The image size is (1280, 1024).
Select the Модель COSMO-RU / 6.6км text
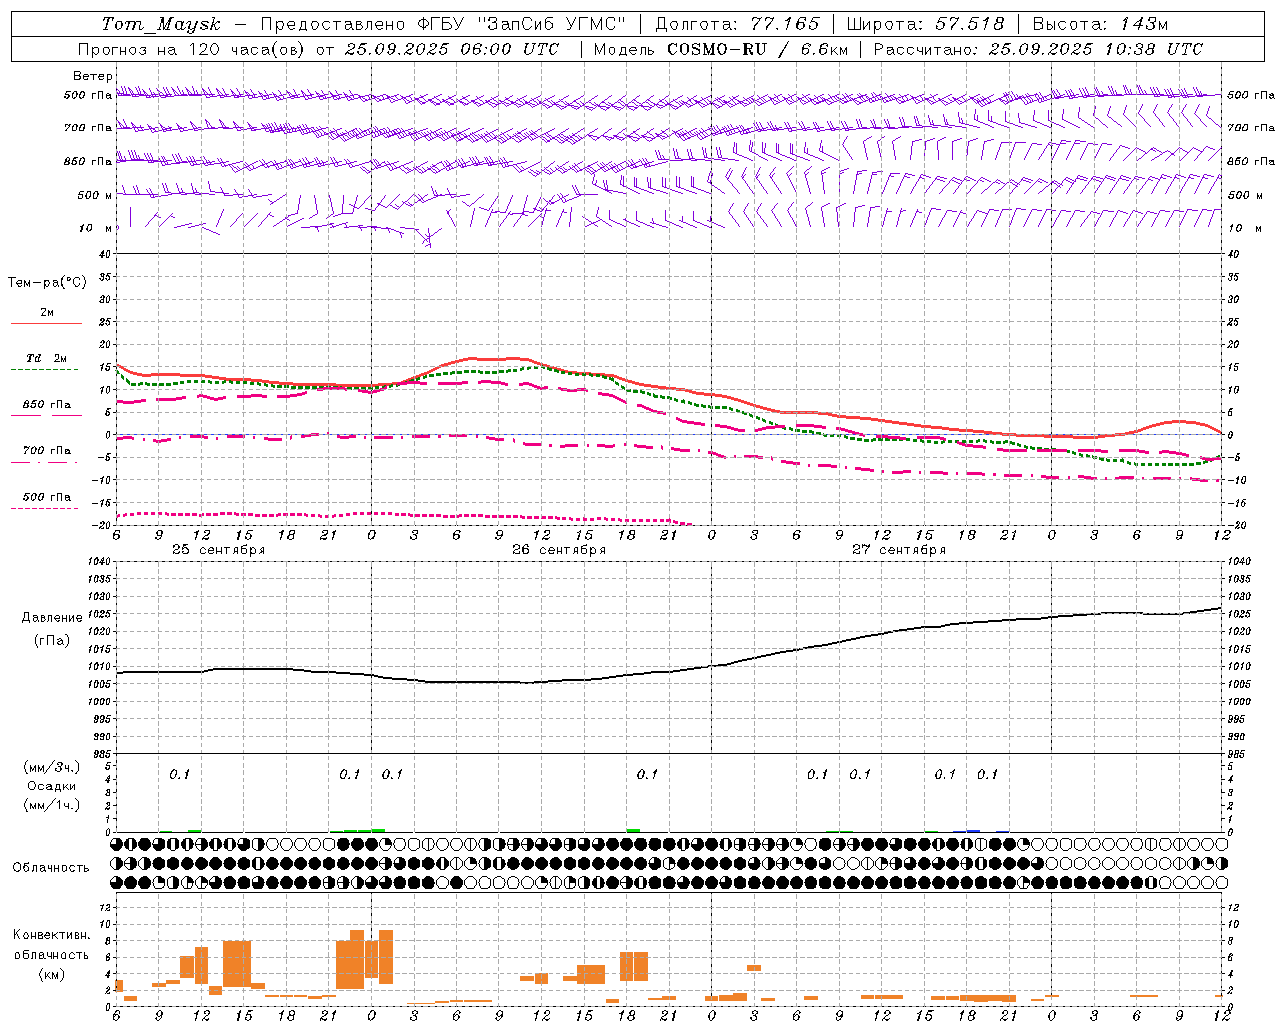click(x=721, y=49)
